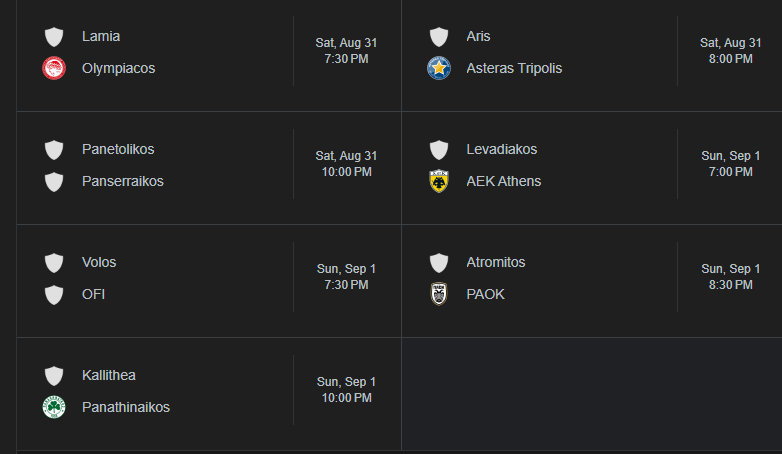Click the Levadiakos placeholder shield icon
Viewport: 782px width, 454px height.
coord(439,150)
